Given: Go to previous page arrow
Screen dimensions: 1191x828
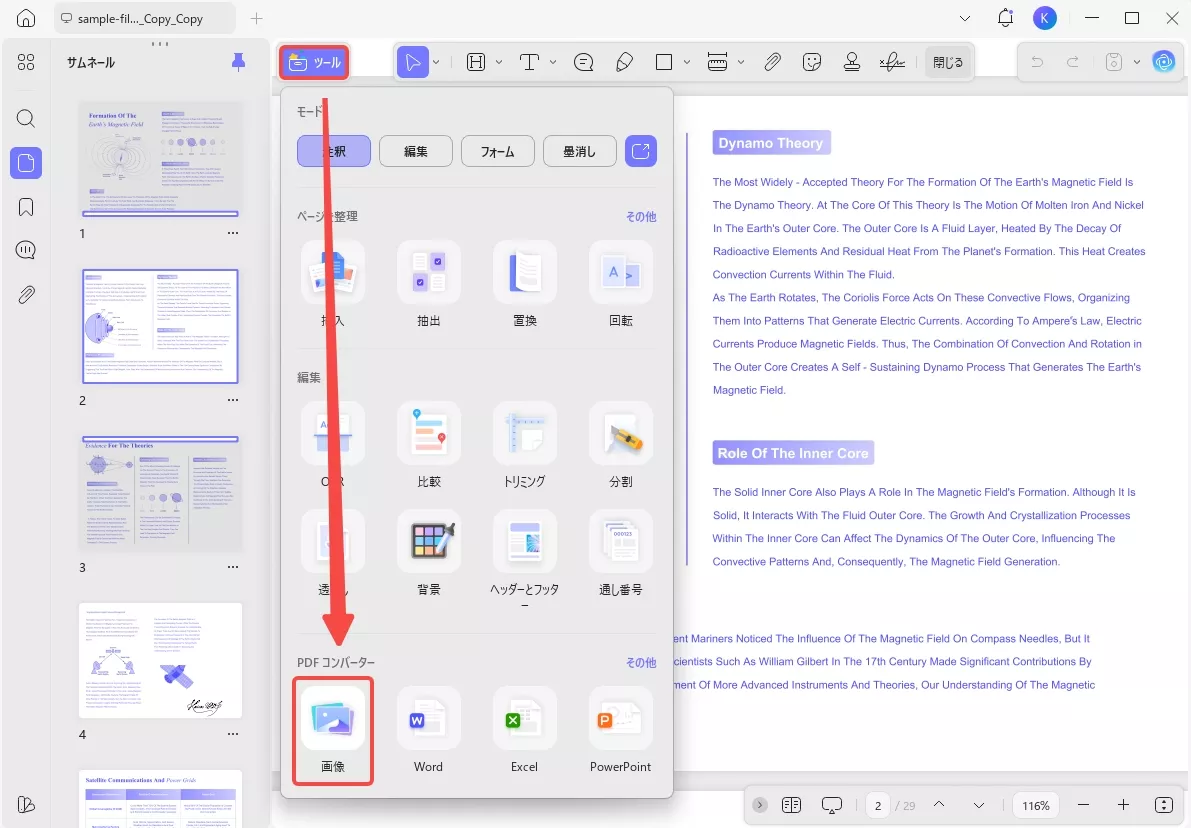Looking at the screenshot, I should 939,805.
